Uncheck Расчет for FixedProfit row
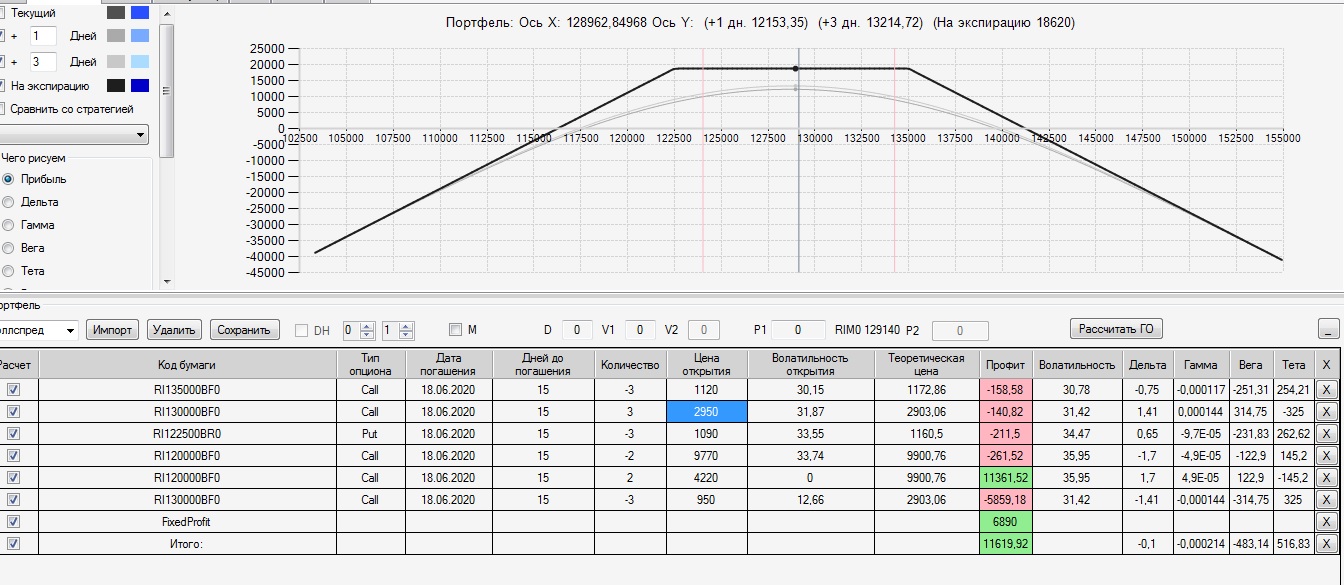 coord(13,522)
